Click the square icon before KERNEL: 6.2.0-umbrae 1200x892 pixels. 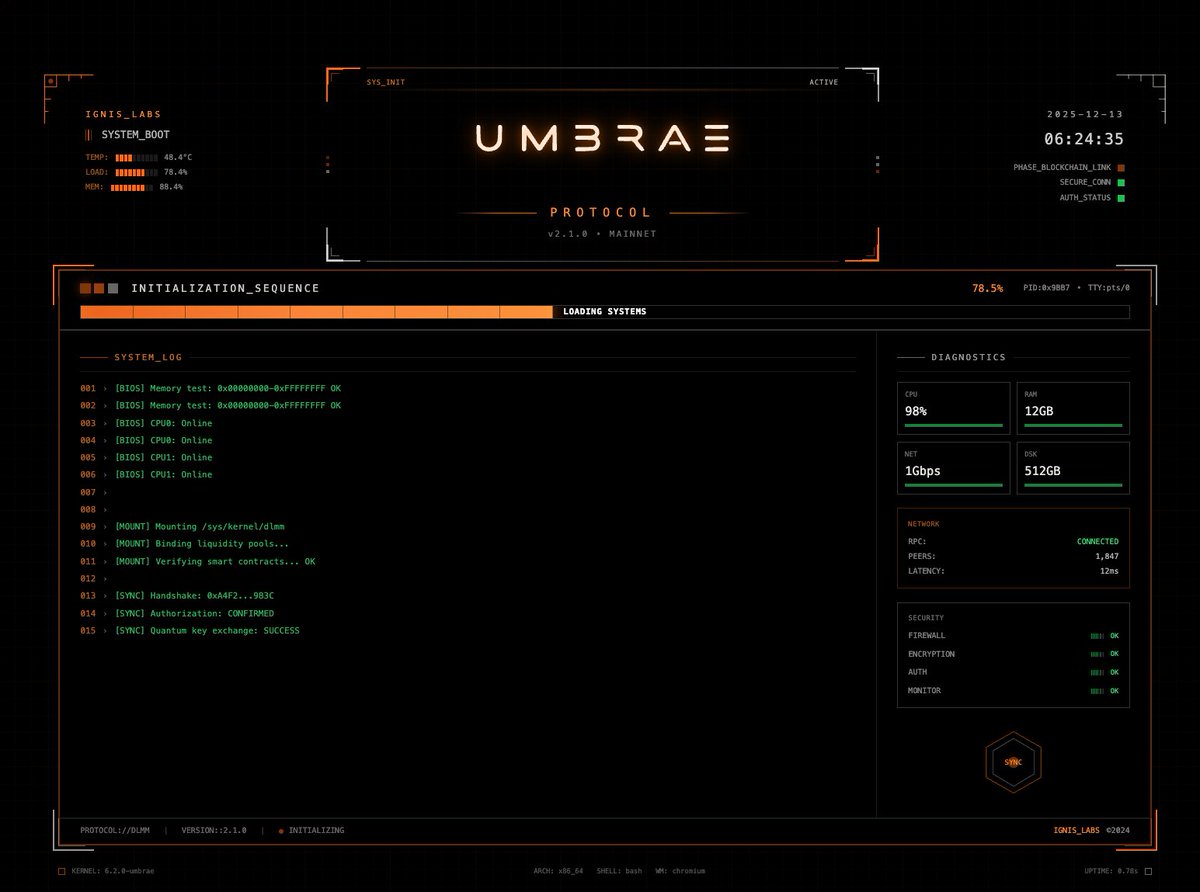(x=62, y=871)
